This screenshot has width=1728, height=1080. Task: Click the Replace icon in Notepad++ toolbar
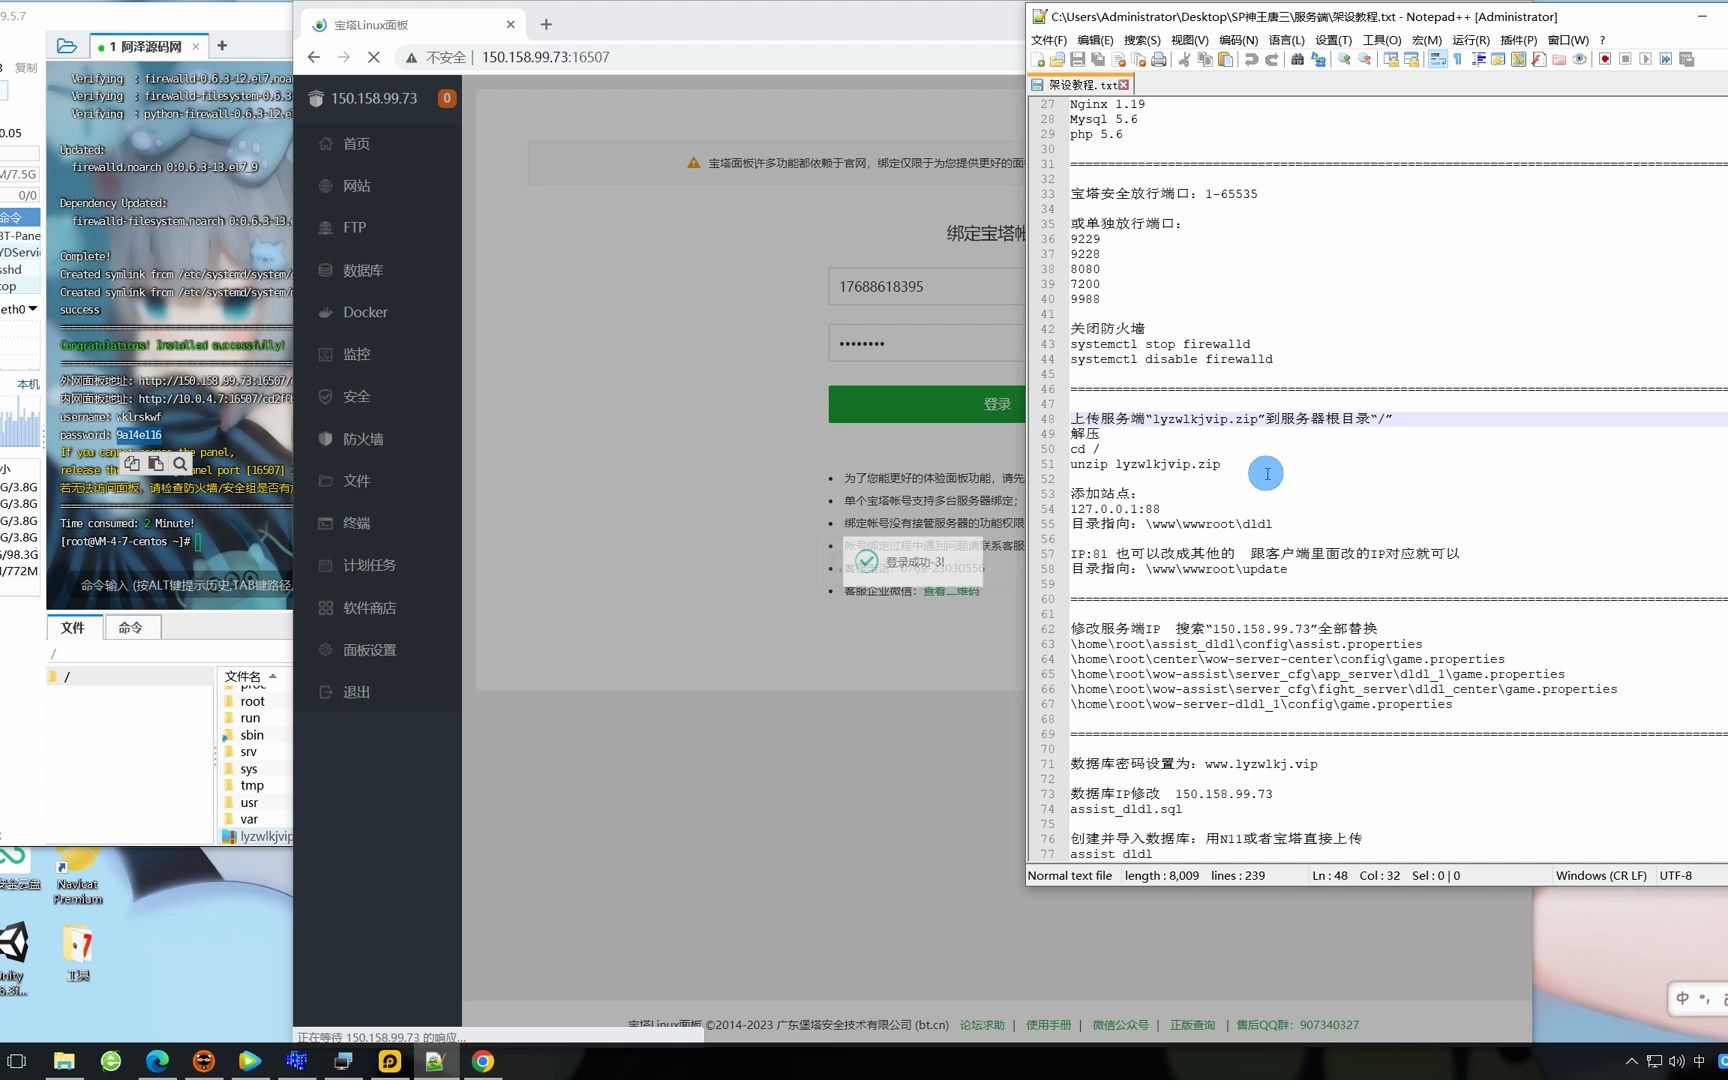(x=1318, y=60)
